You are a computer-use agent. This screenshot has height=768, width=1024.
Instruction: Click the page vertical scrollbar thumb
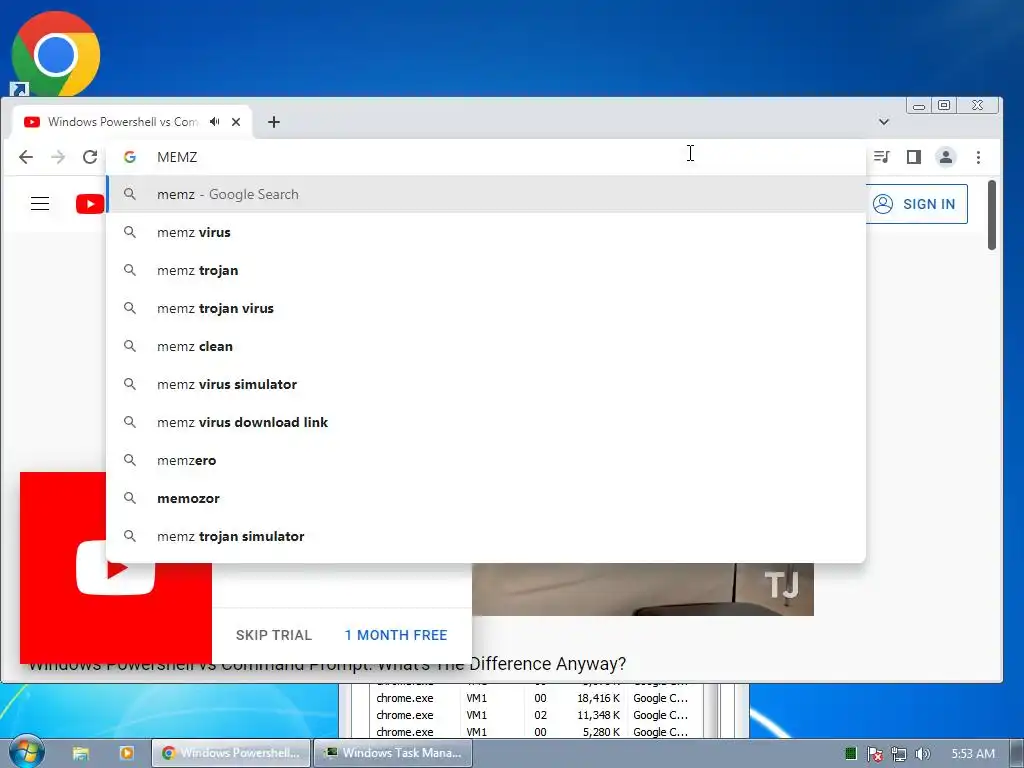[991, 215]
